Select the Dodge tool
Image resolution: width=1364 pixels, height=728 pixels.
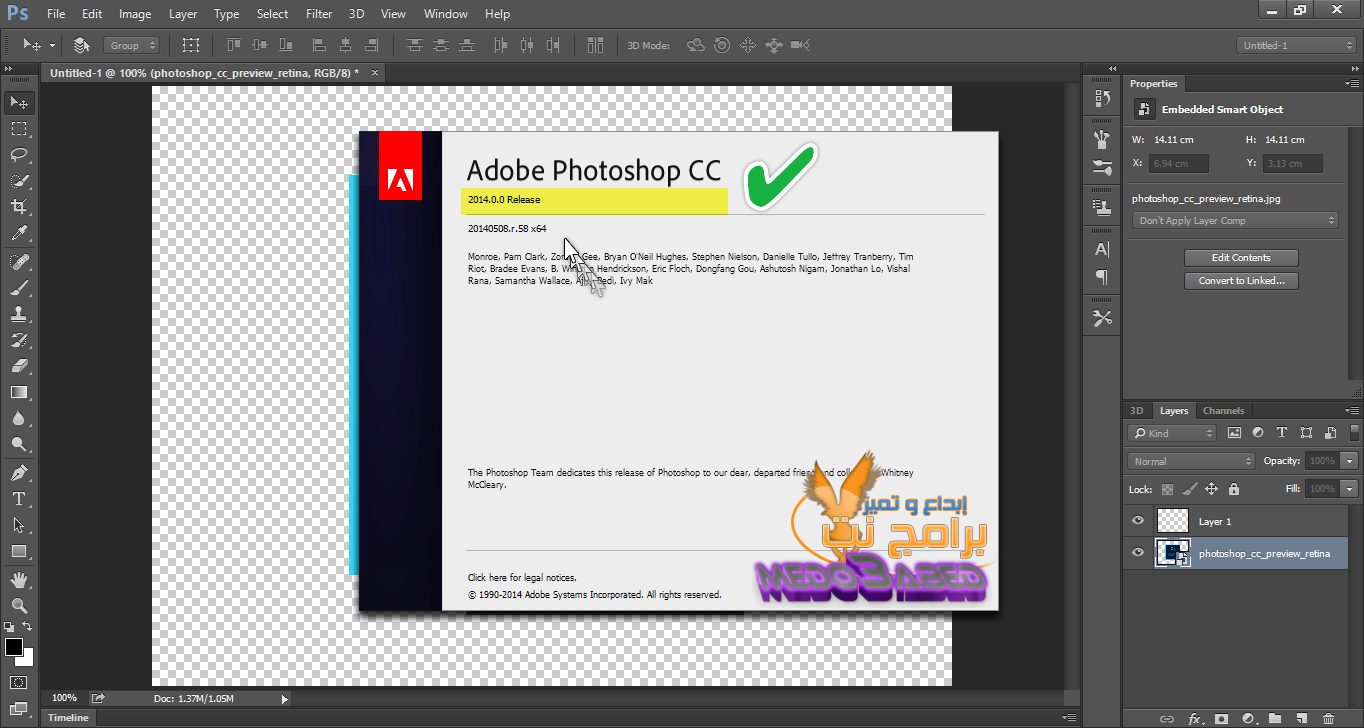(19, 444)
